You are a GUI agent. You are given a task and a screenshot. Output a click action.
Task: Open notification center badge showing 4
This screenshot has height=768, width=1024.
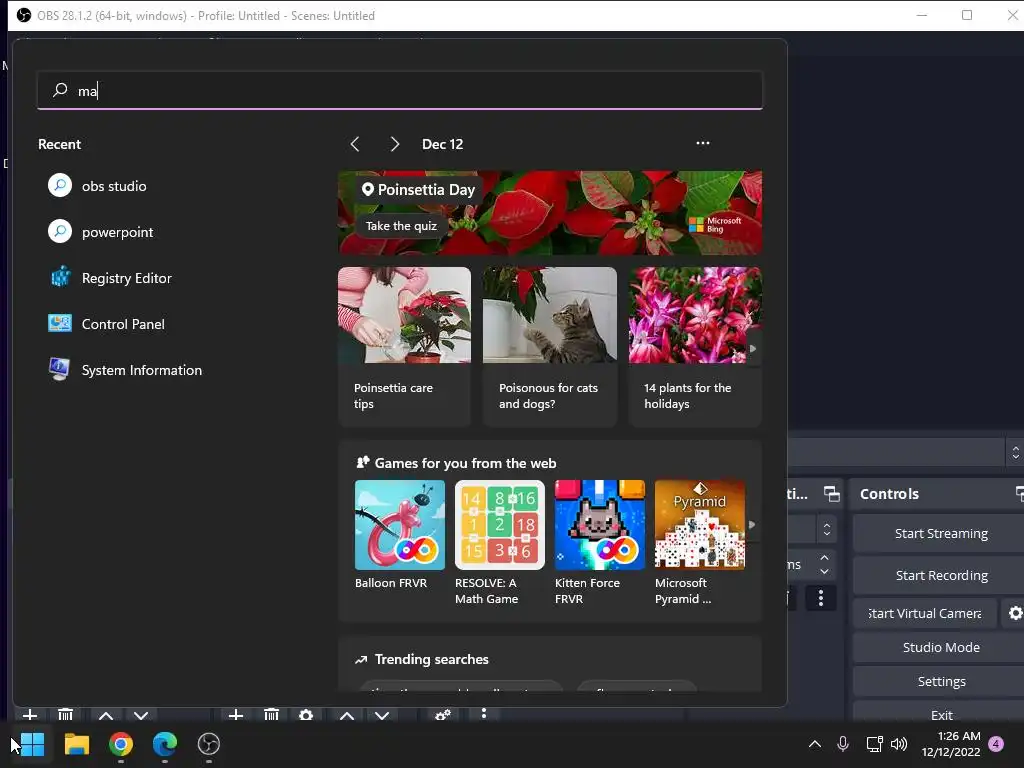click(x=996, y=744)
